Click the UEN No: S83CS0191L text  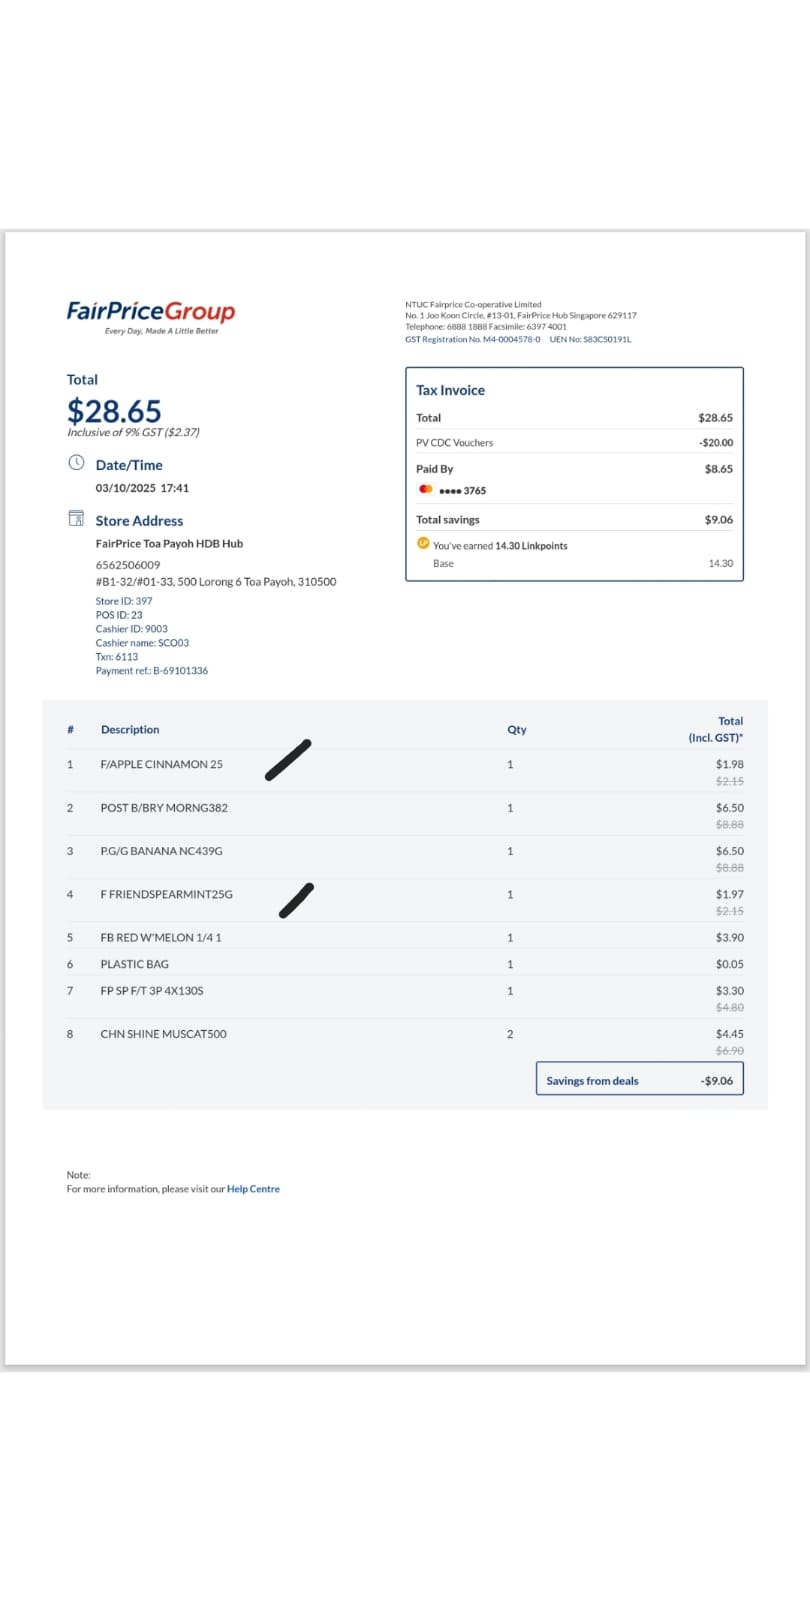590,339
